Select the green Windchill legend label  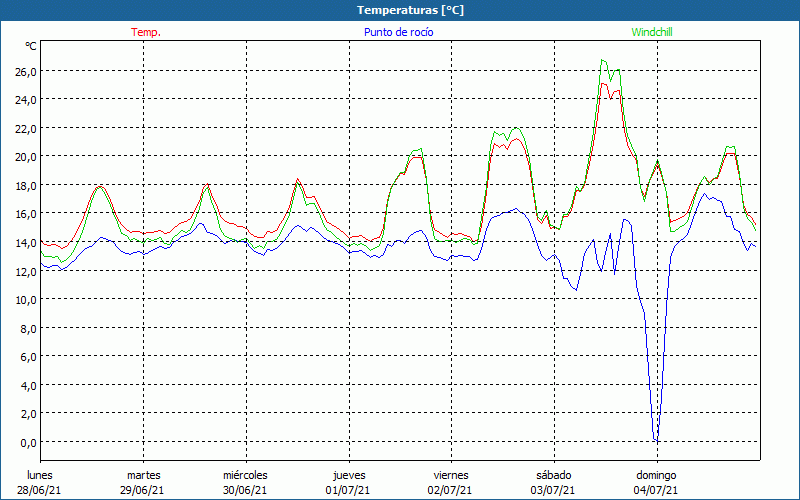click(x=652, y=32)
